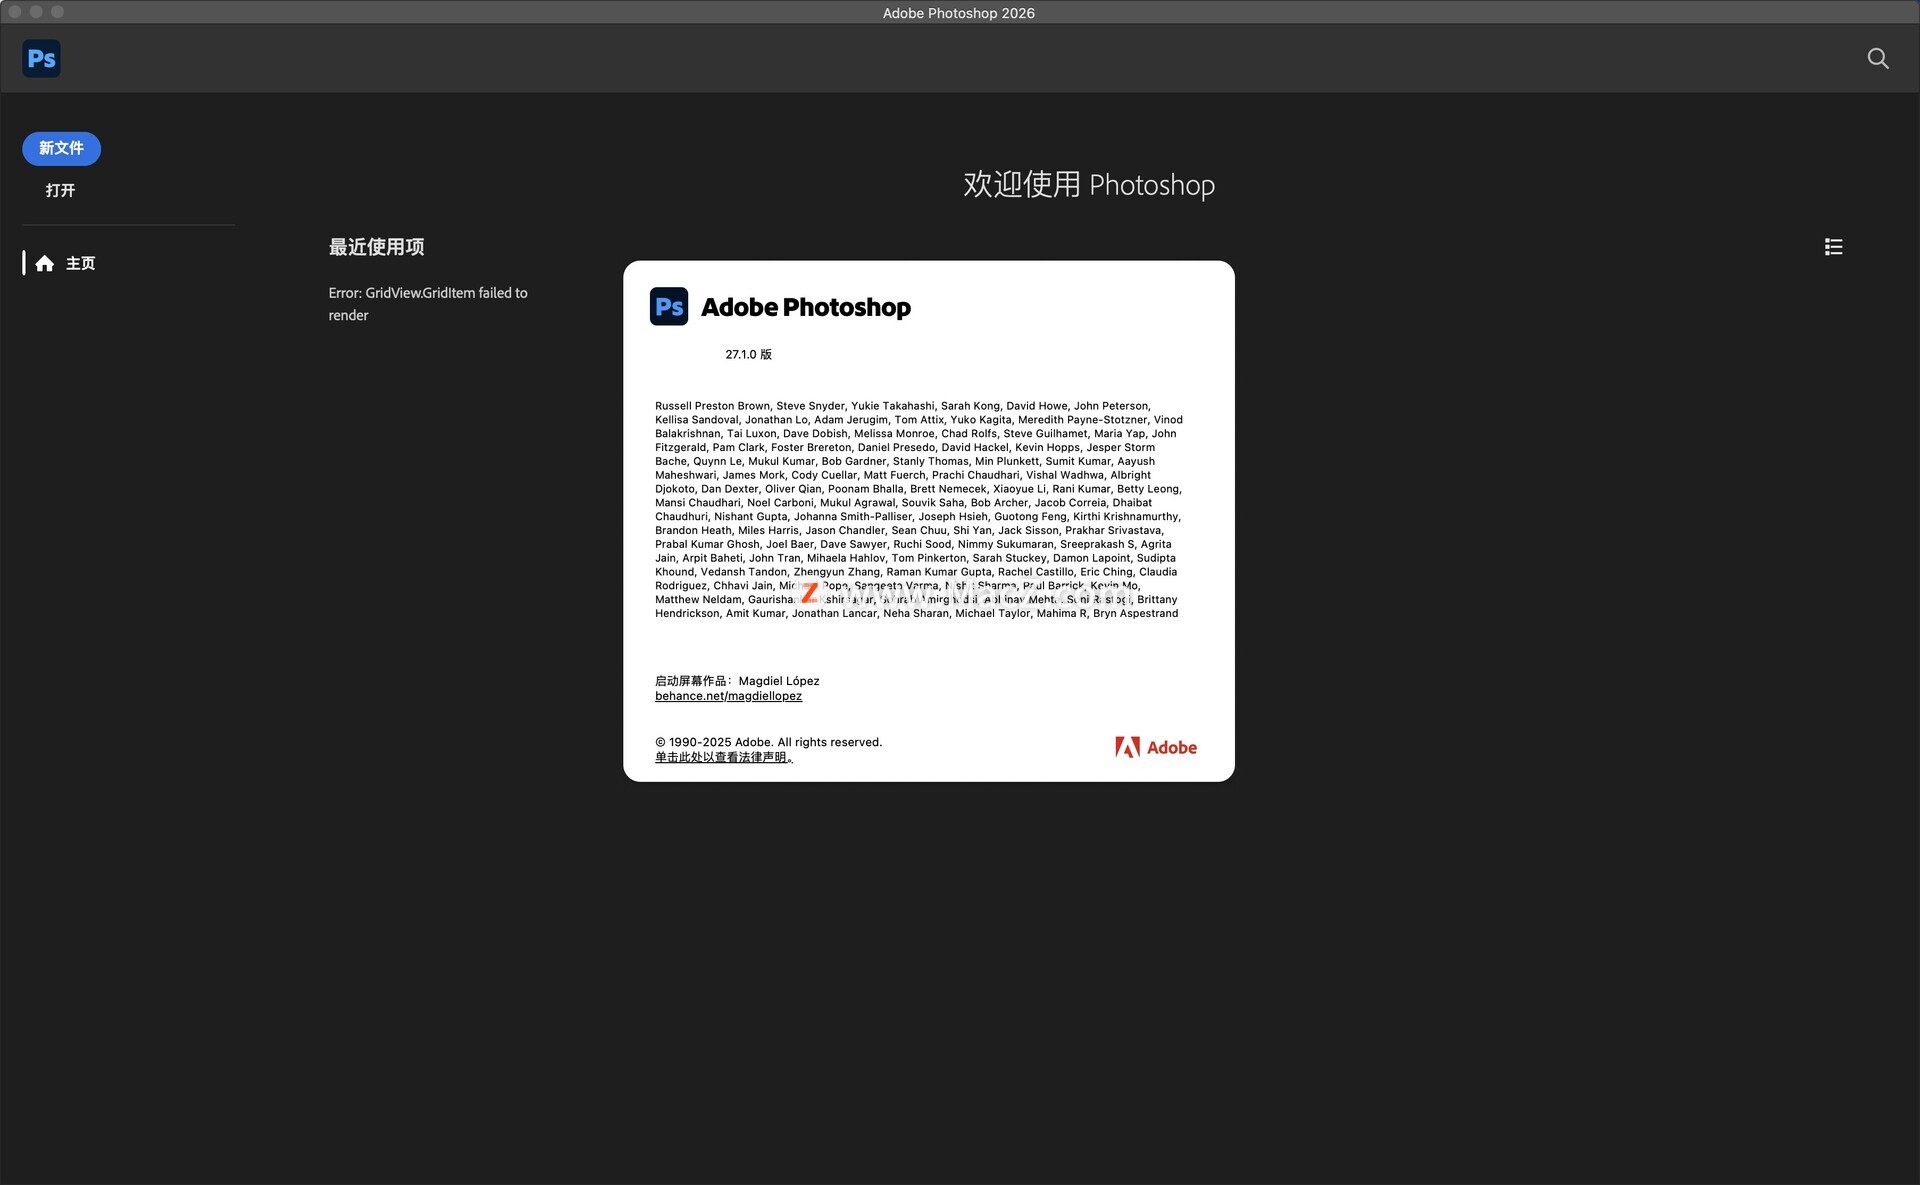Viewport: 1920px width, 1185px height.
Task: Click the window zoom button in title bar
Action: (57, 12)
